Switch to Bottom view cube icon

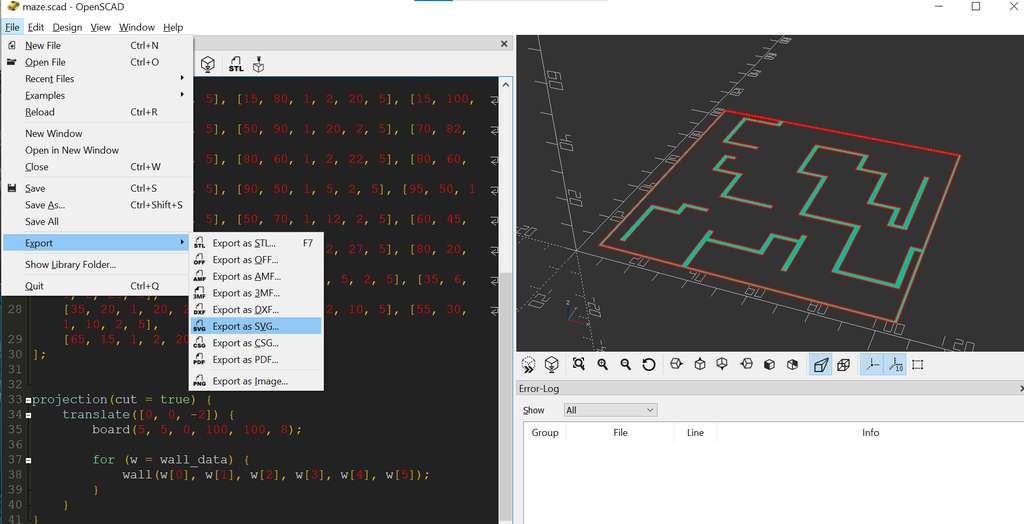coord(722,365)
